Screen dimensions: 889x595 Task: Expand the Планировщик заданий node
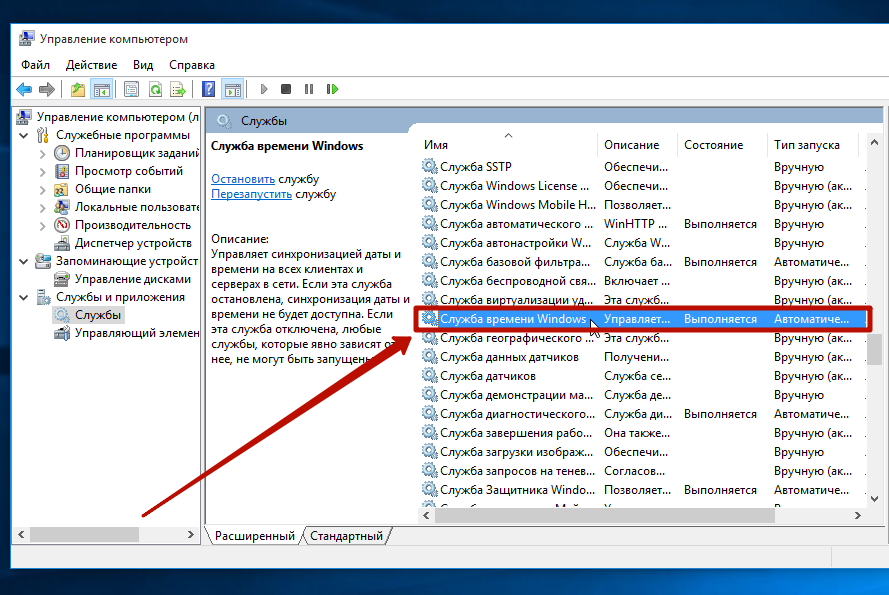pos(42,153)
